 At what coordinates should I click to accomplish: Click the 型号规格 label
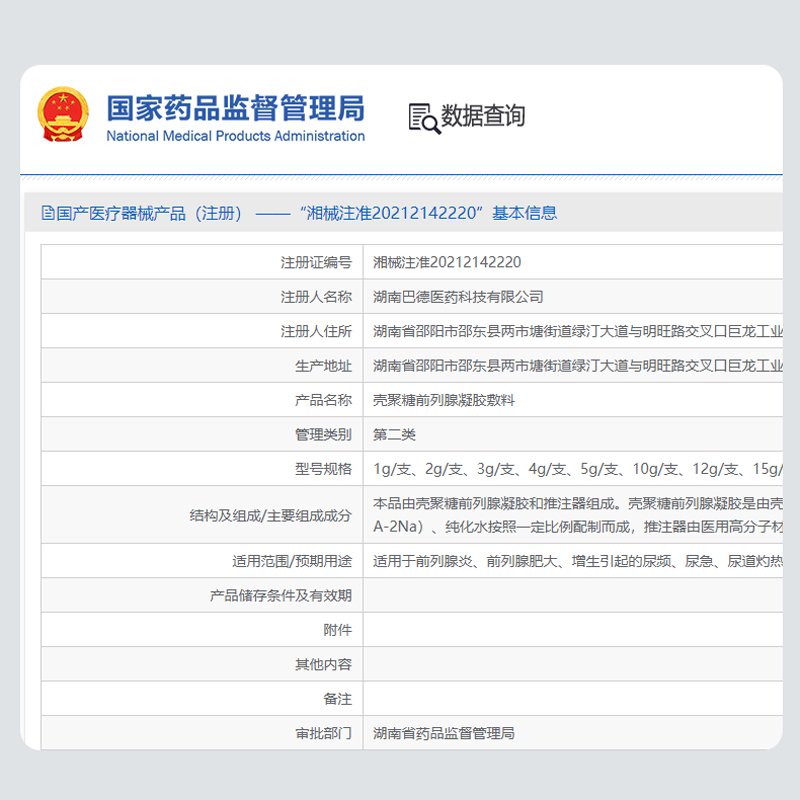(323, 469)
